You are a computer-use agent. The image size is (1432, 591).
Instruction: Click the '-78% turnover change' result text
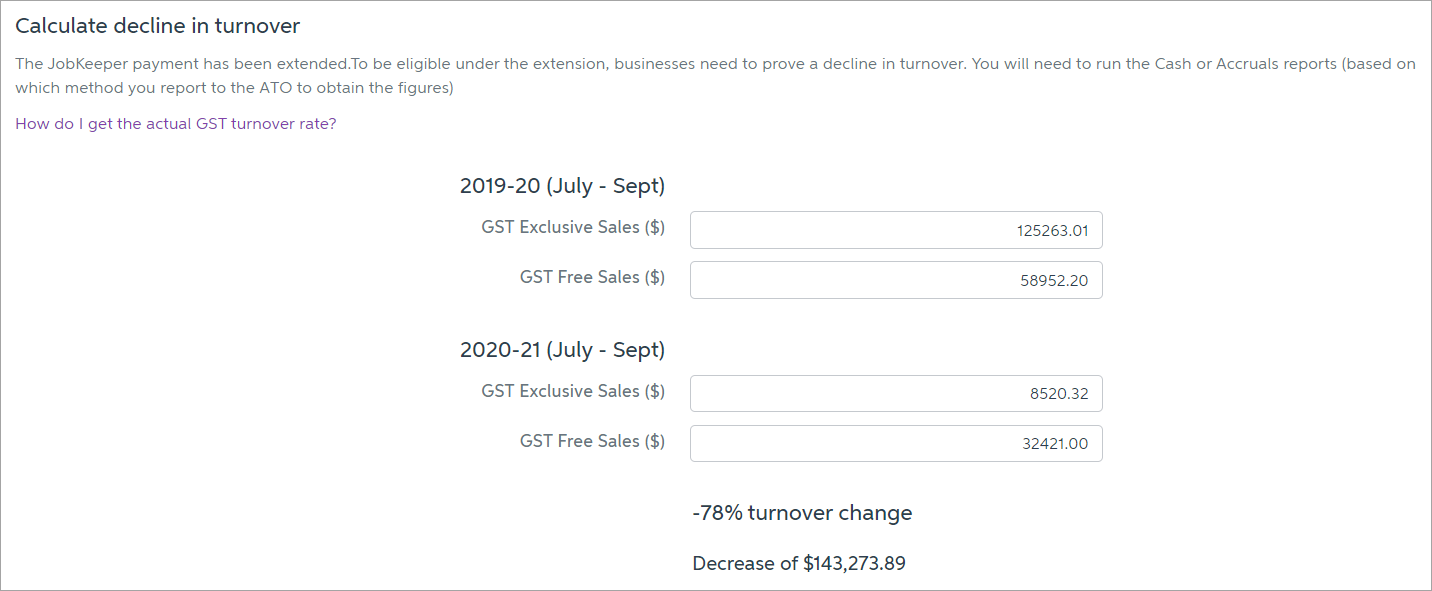[802, 513]
